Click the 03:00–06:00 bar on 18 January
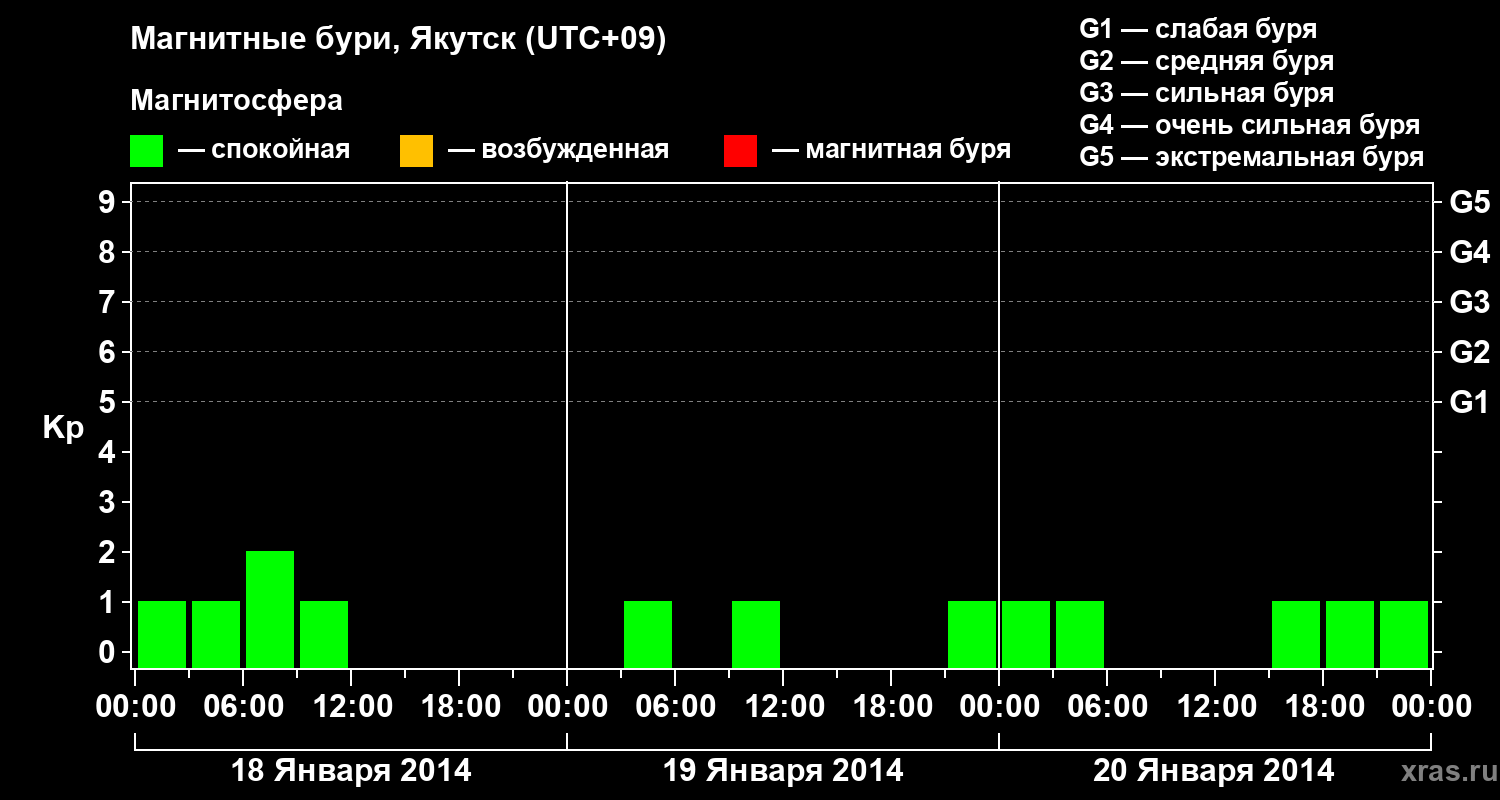The height and width of the screenshot is (800, 1500). (x=216, y=634)
